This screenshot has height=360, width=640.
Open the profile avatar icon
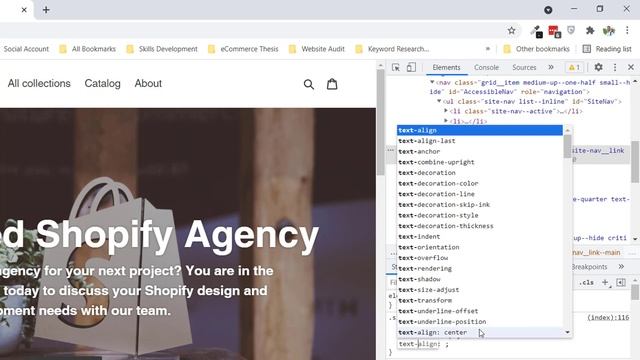[x=609, y=31]
